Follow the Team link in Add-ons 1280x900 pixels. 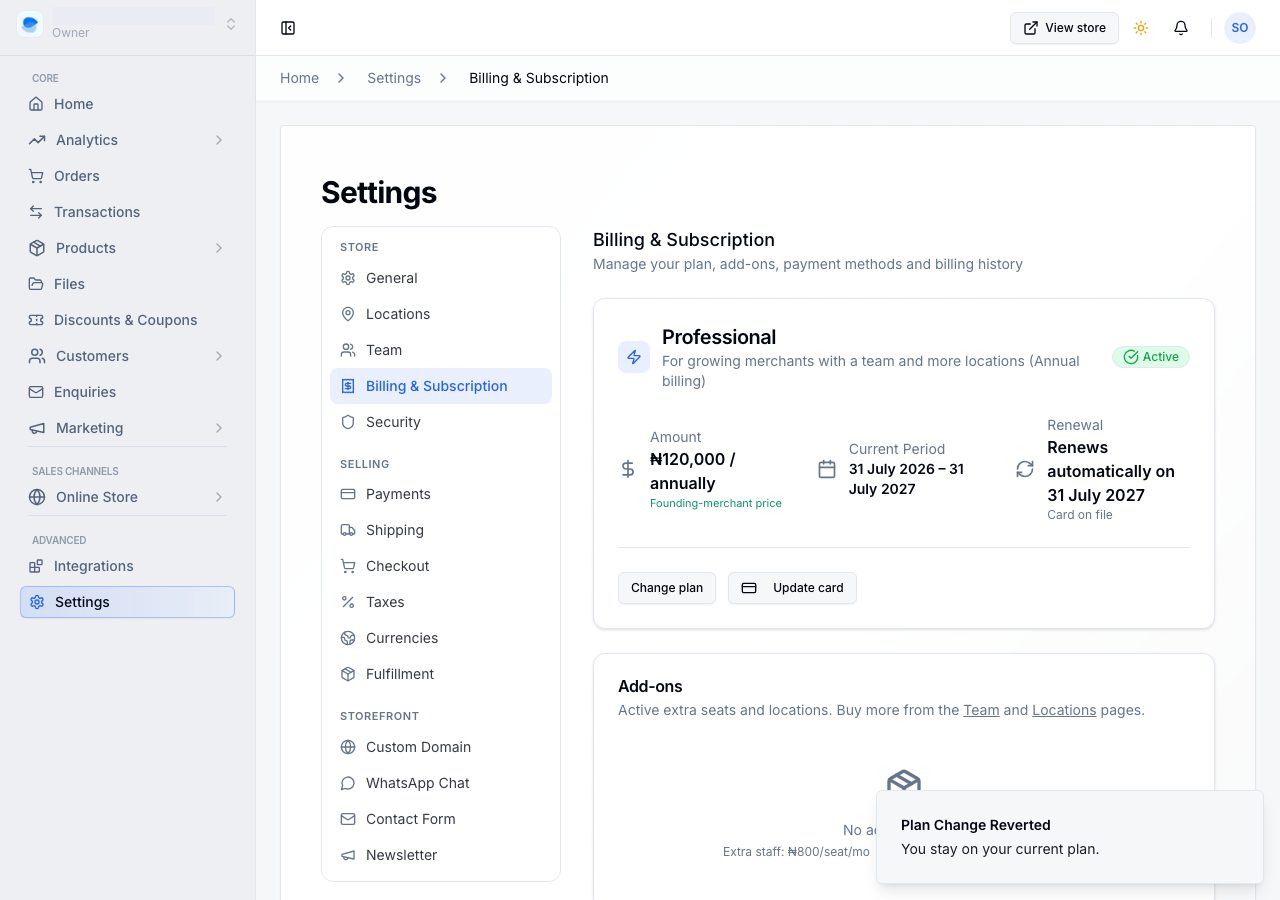981,710
